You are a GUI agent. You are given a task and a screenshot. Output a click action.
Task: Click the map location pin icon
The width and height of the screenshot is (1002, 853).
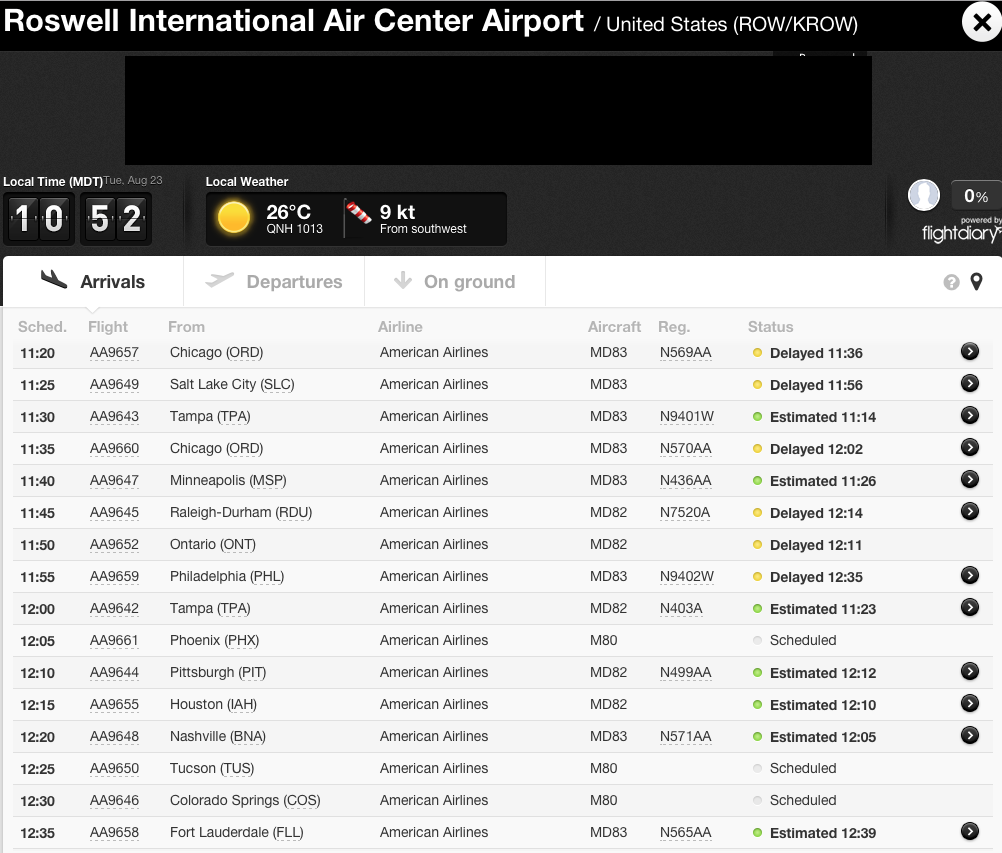point(976,282)
